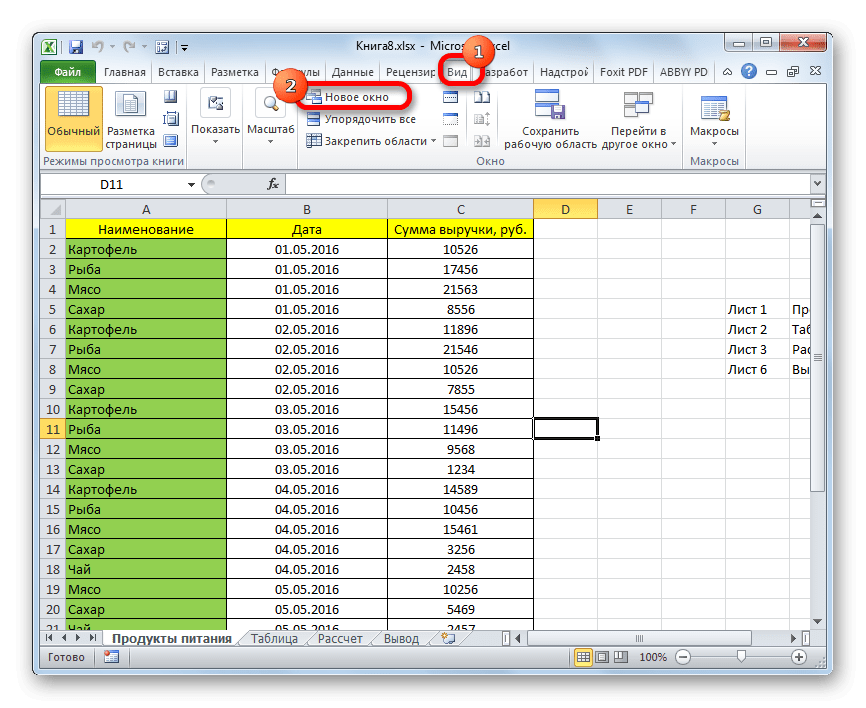Click the Page Break Preview icon in ribbon
Screen dimensions: 866x708
tap(171, 97)
